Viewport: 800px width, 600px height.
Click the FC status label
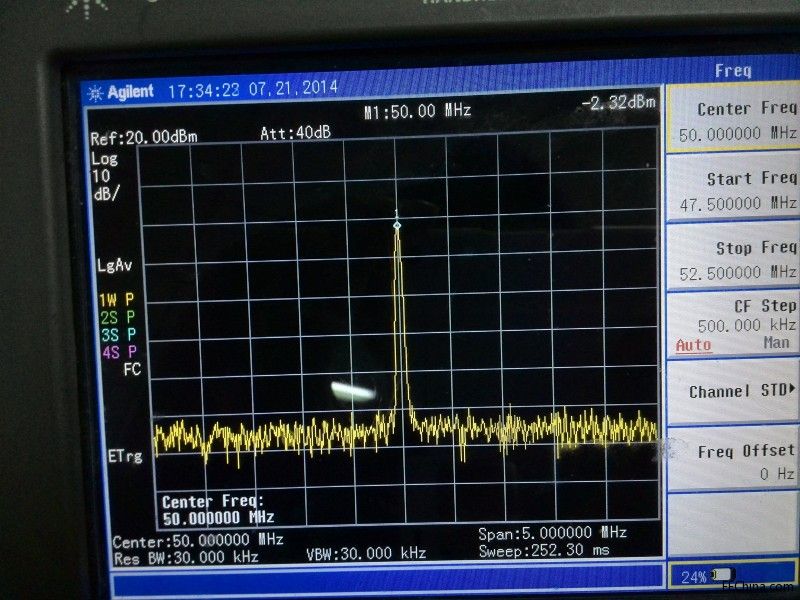coord(132,369)
